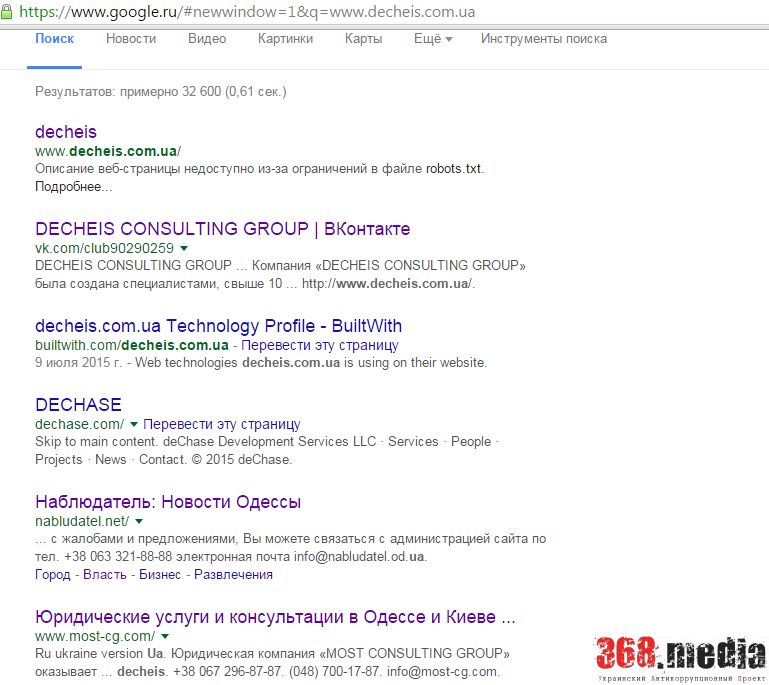Switch to the Видео tab

(207, 39)
